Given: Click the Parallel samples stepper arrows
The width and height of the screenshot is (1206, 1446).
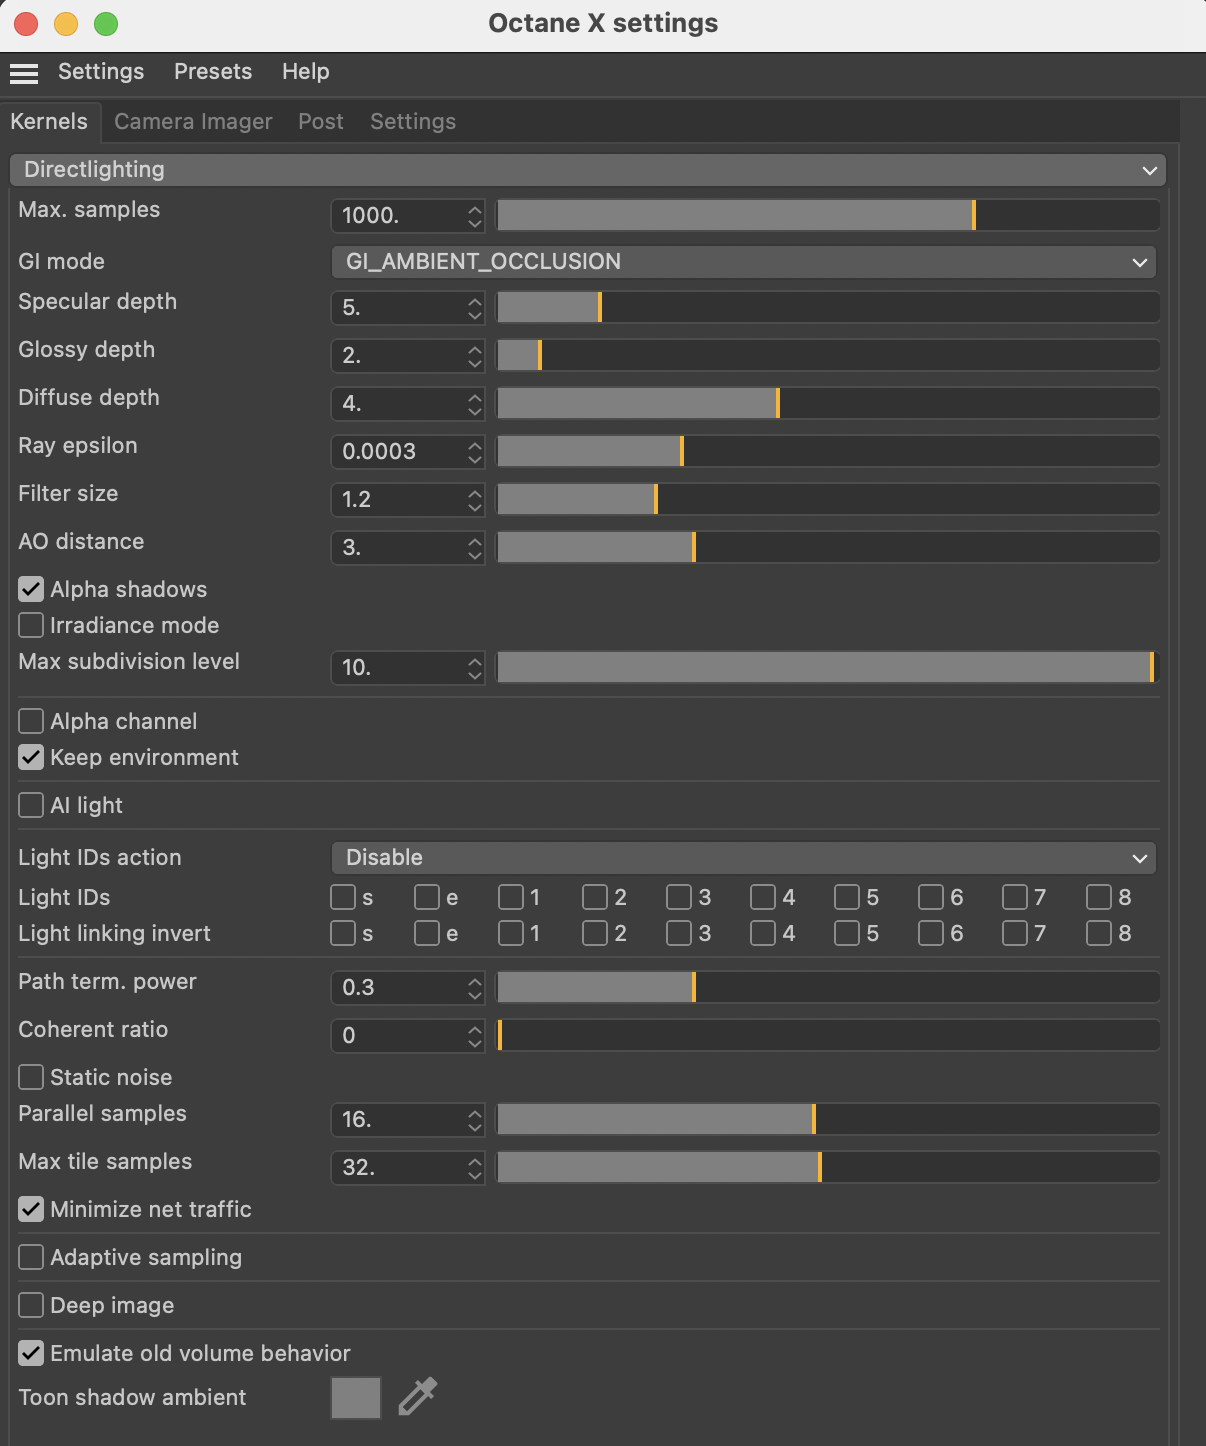Looking at the screenshot, I should [x=475, y=1119].
